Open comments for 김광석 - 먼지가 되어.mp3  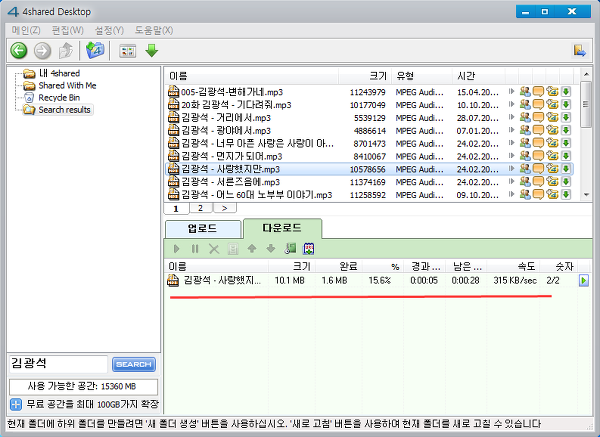(538, 156)
